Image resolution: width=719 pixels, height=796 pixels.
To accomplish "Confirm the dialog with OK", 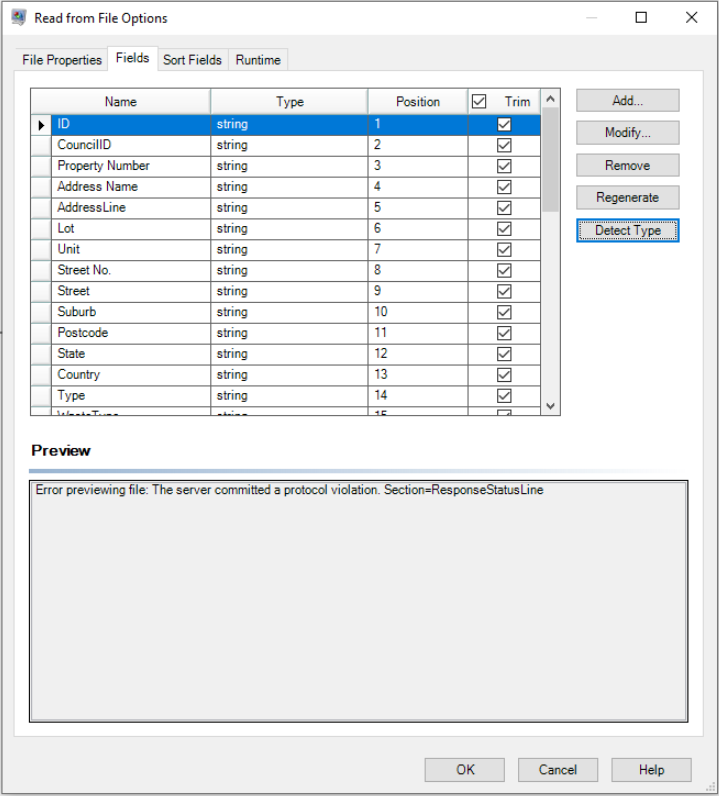I will 464,769.
